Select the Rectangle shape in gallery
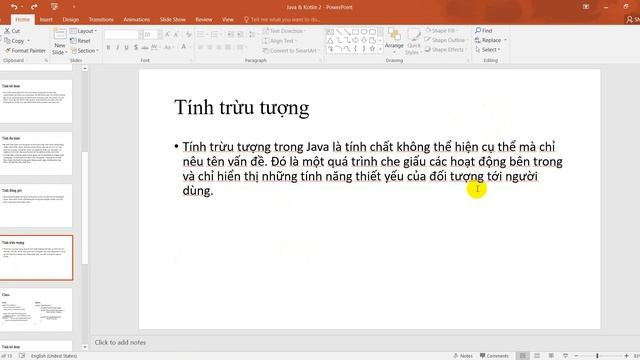Viewport: 640px width, 360px height. click(x=356, y=32)
